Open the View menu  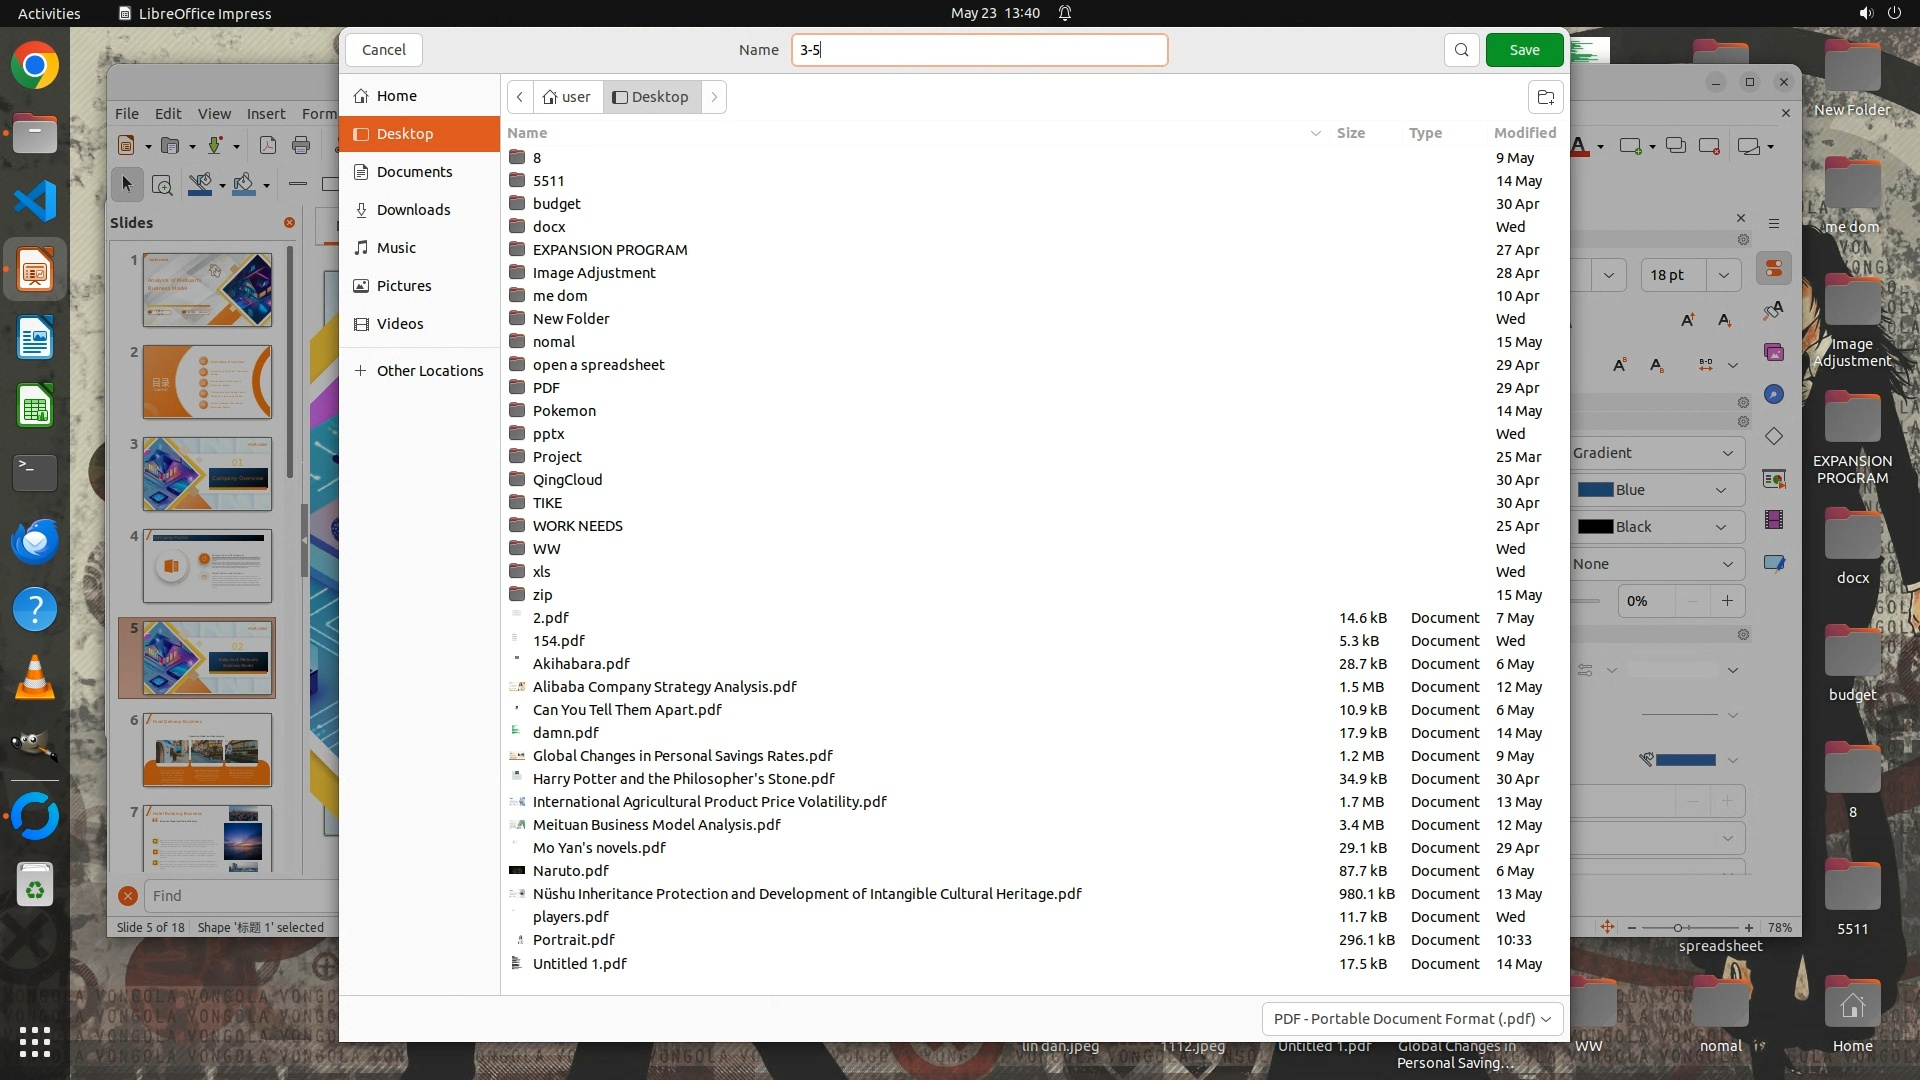point(214,114)
